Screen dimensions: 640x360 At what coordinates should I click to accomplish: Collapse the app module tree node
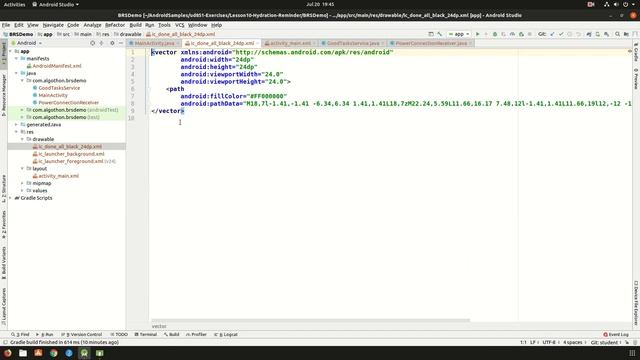[11, 51]
